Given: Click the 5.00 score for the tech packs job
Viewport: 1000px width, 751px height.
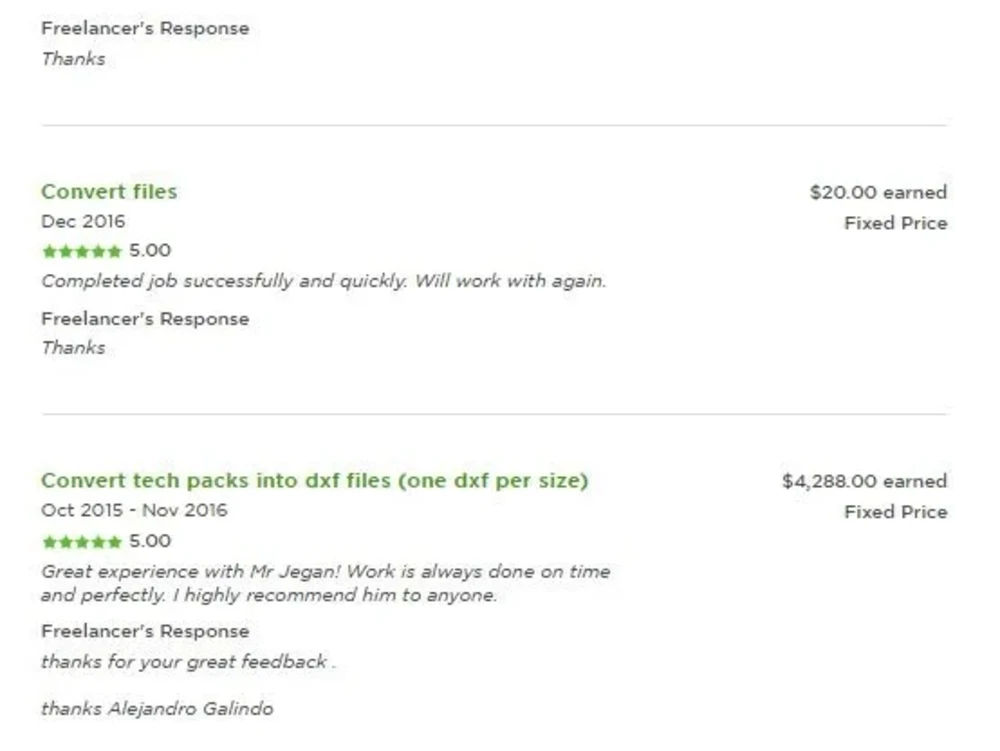Looking at the screenshot, I should click(150, 541).
